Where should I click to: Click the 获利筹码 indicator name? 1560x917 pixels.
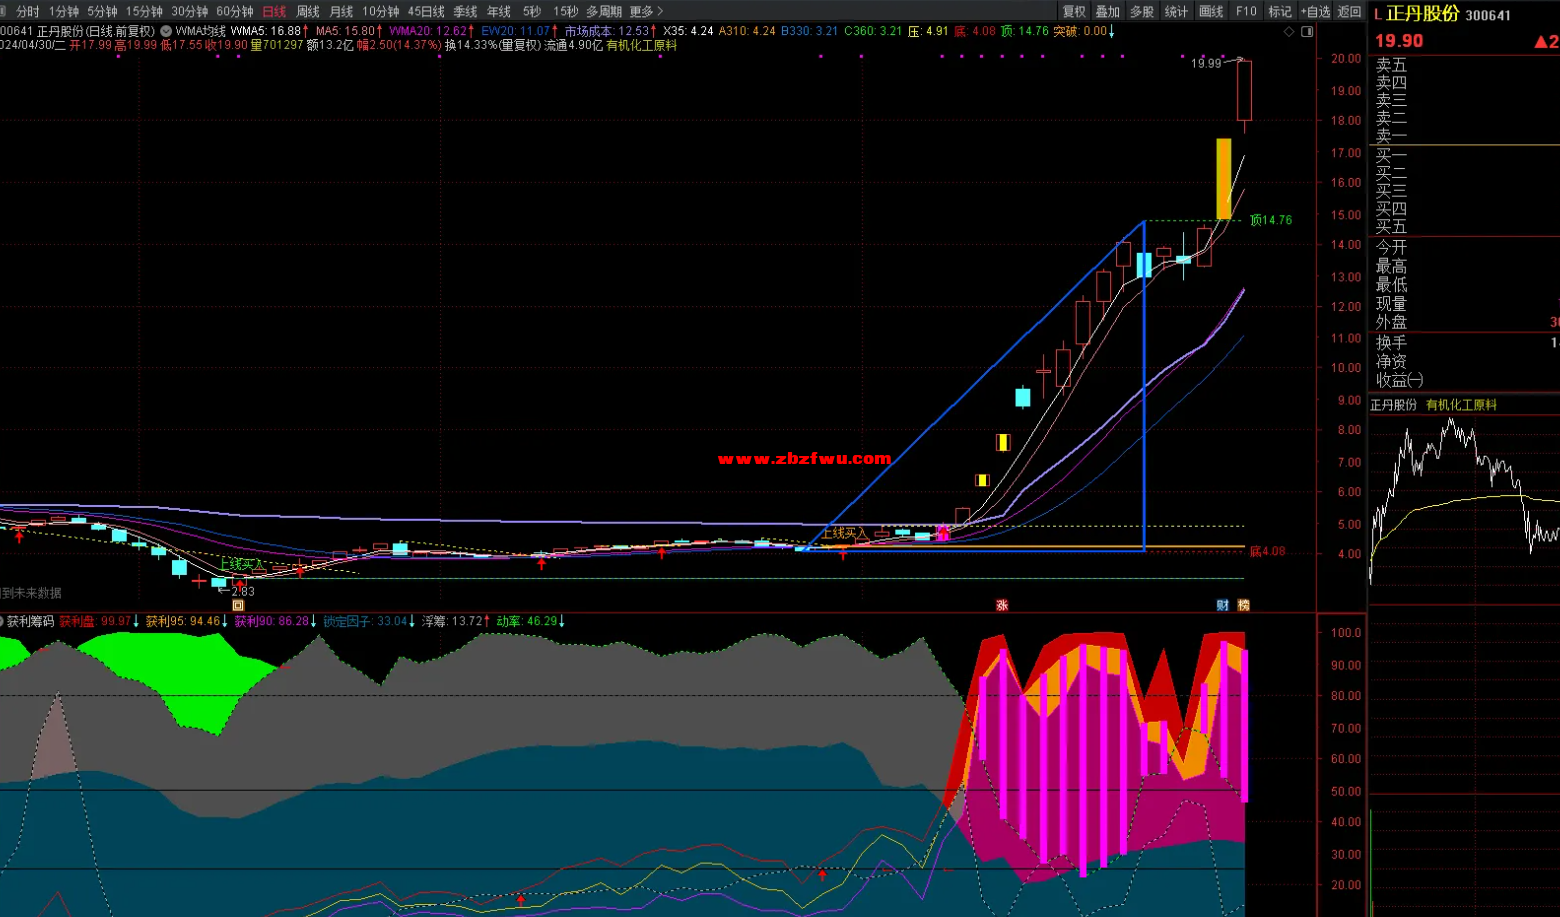[31, 621]
